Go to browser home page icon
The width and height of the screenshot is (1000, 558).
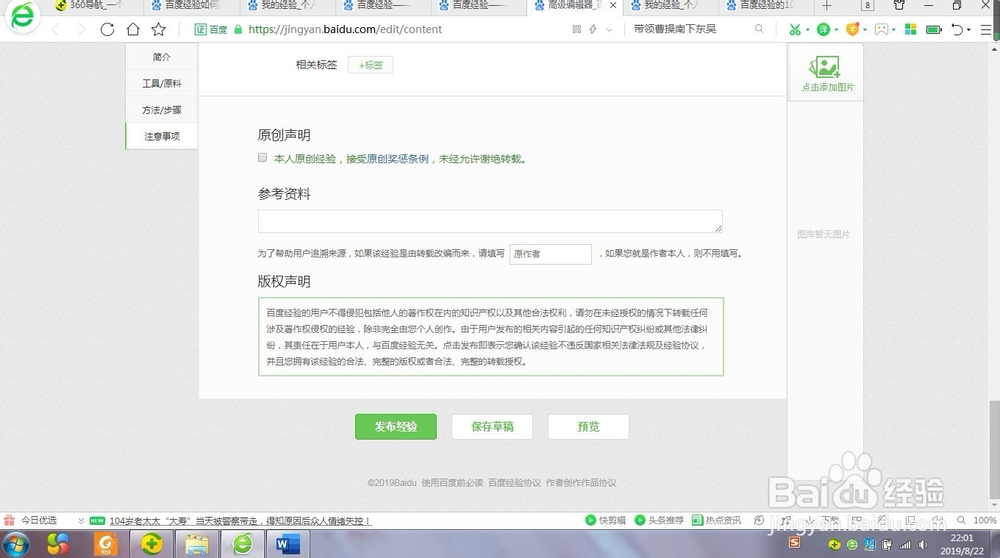(133, 29)
